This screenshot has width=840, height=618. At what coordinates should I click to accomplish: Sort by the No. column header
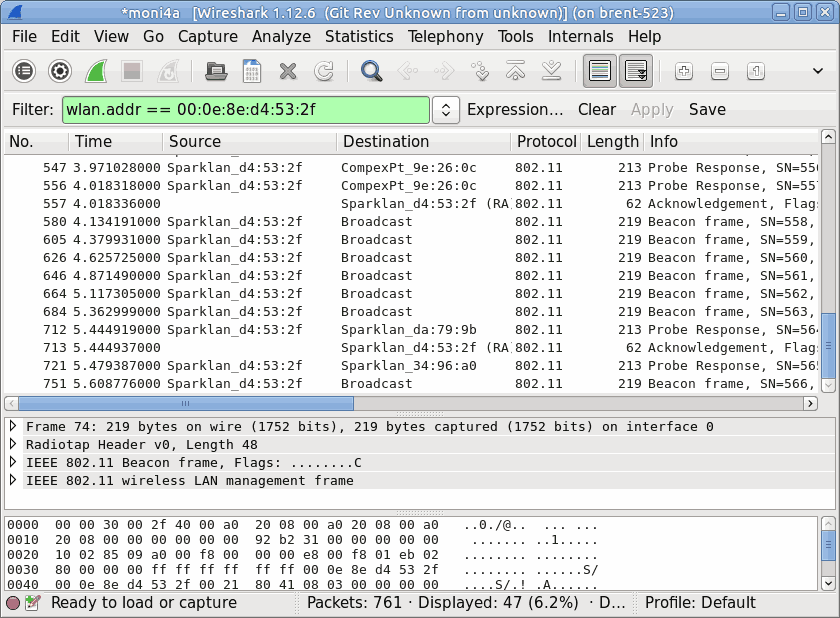point(36,141)
